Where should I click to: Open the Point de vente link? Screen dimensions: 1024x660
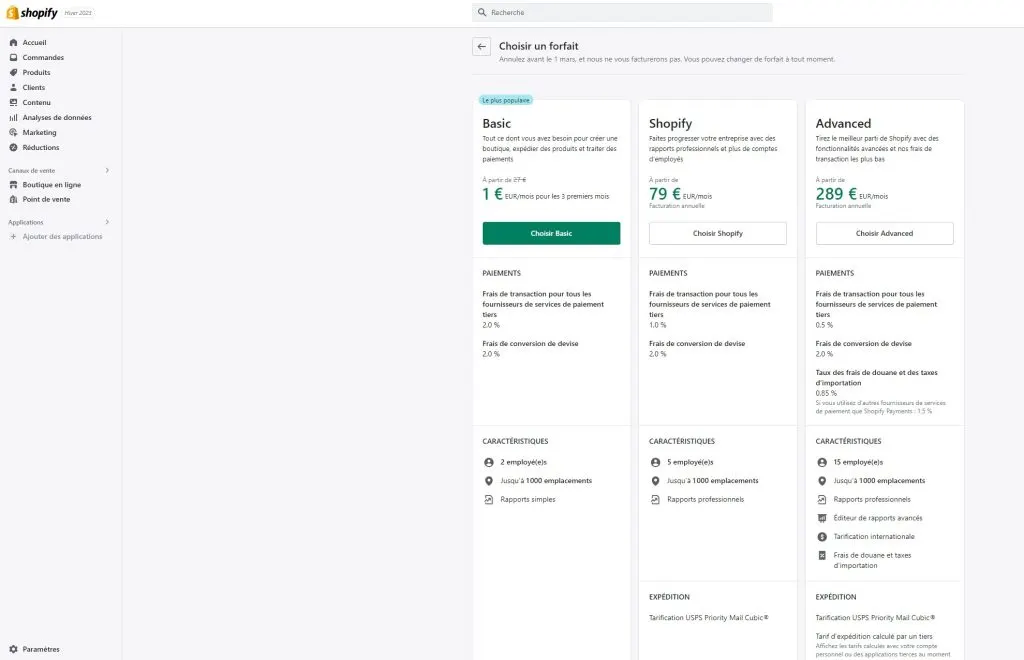click(46, 199)
